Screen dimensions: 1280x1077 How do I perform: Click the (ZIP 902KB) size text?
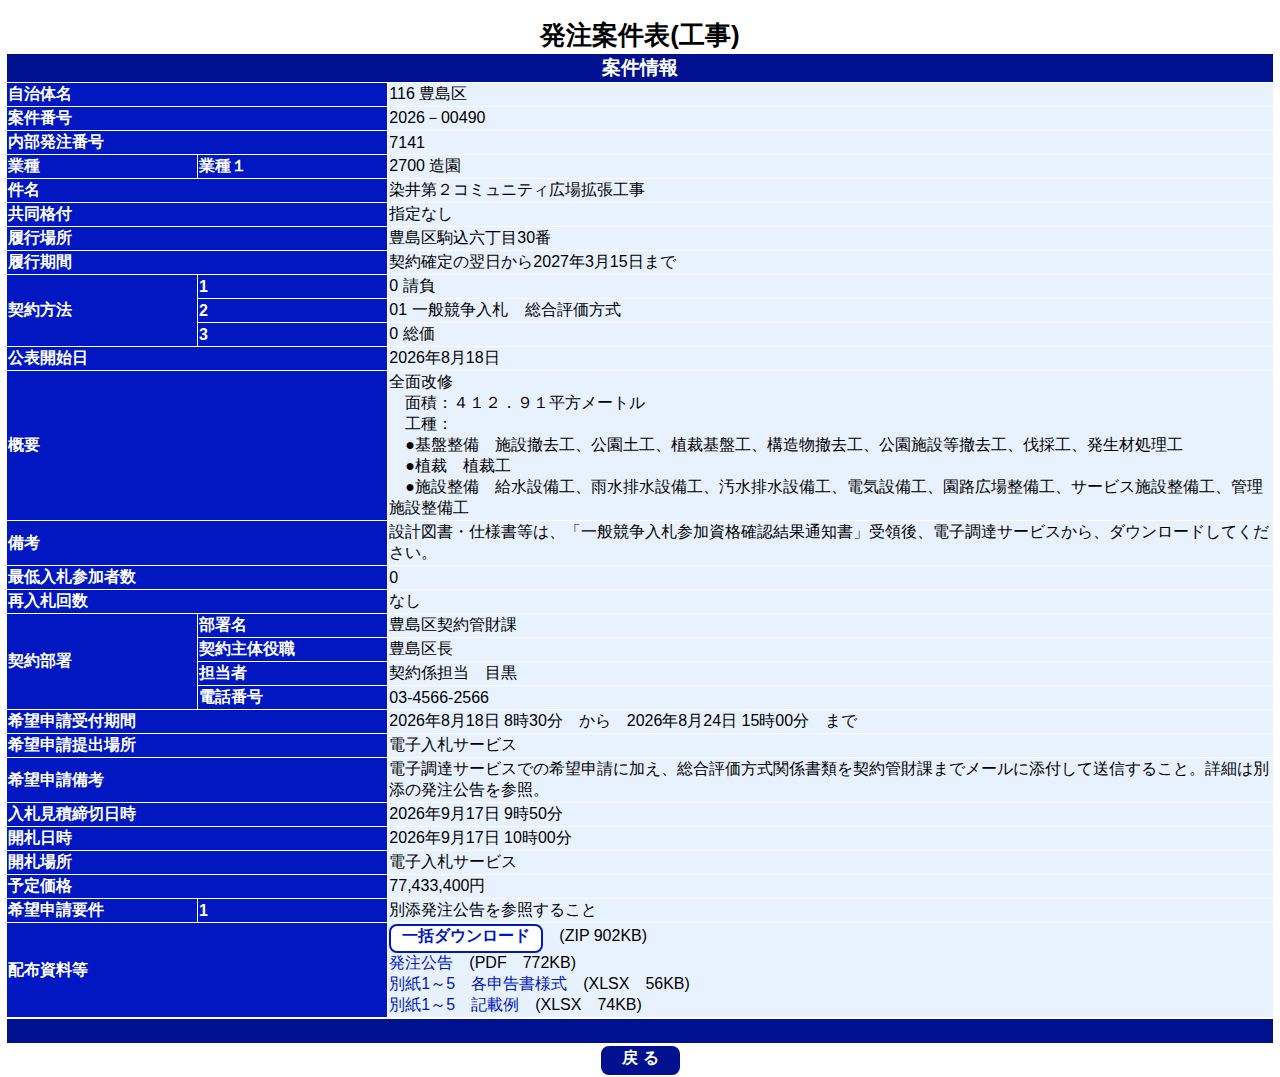point(603,936)
